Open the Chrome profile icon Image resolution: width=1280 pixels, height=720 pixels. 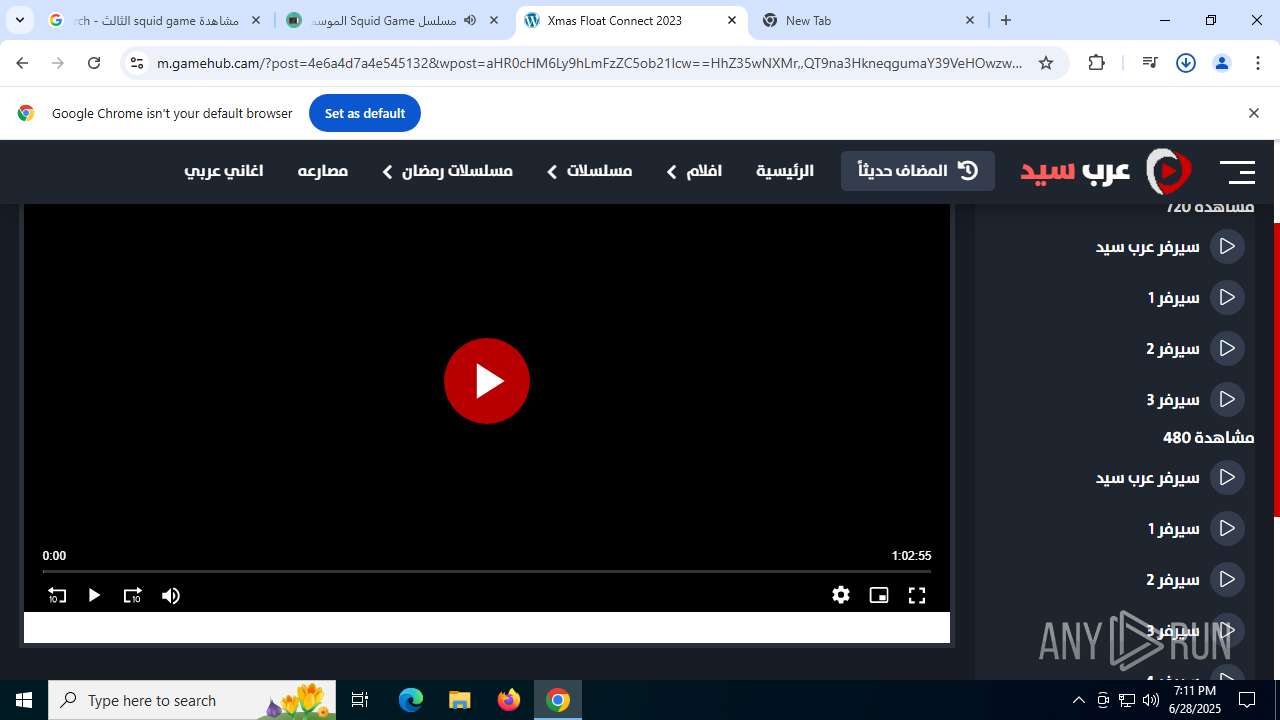coord(1222,63)
